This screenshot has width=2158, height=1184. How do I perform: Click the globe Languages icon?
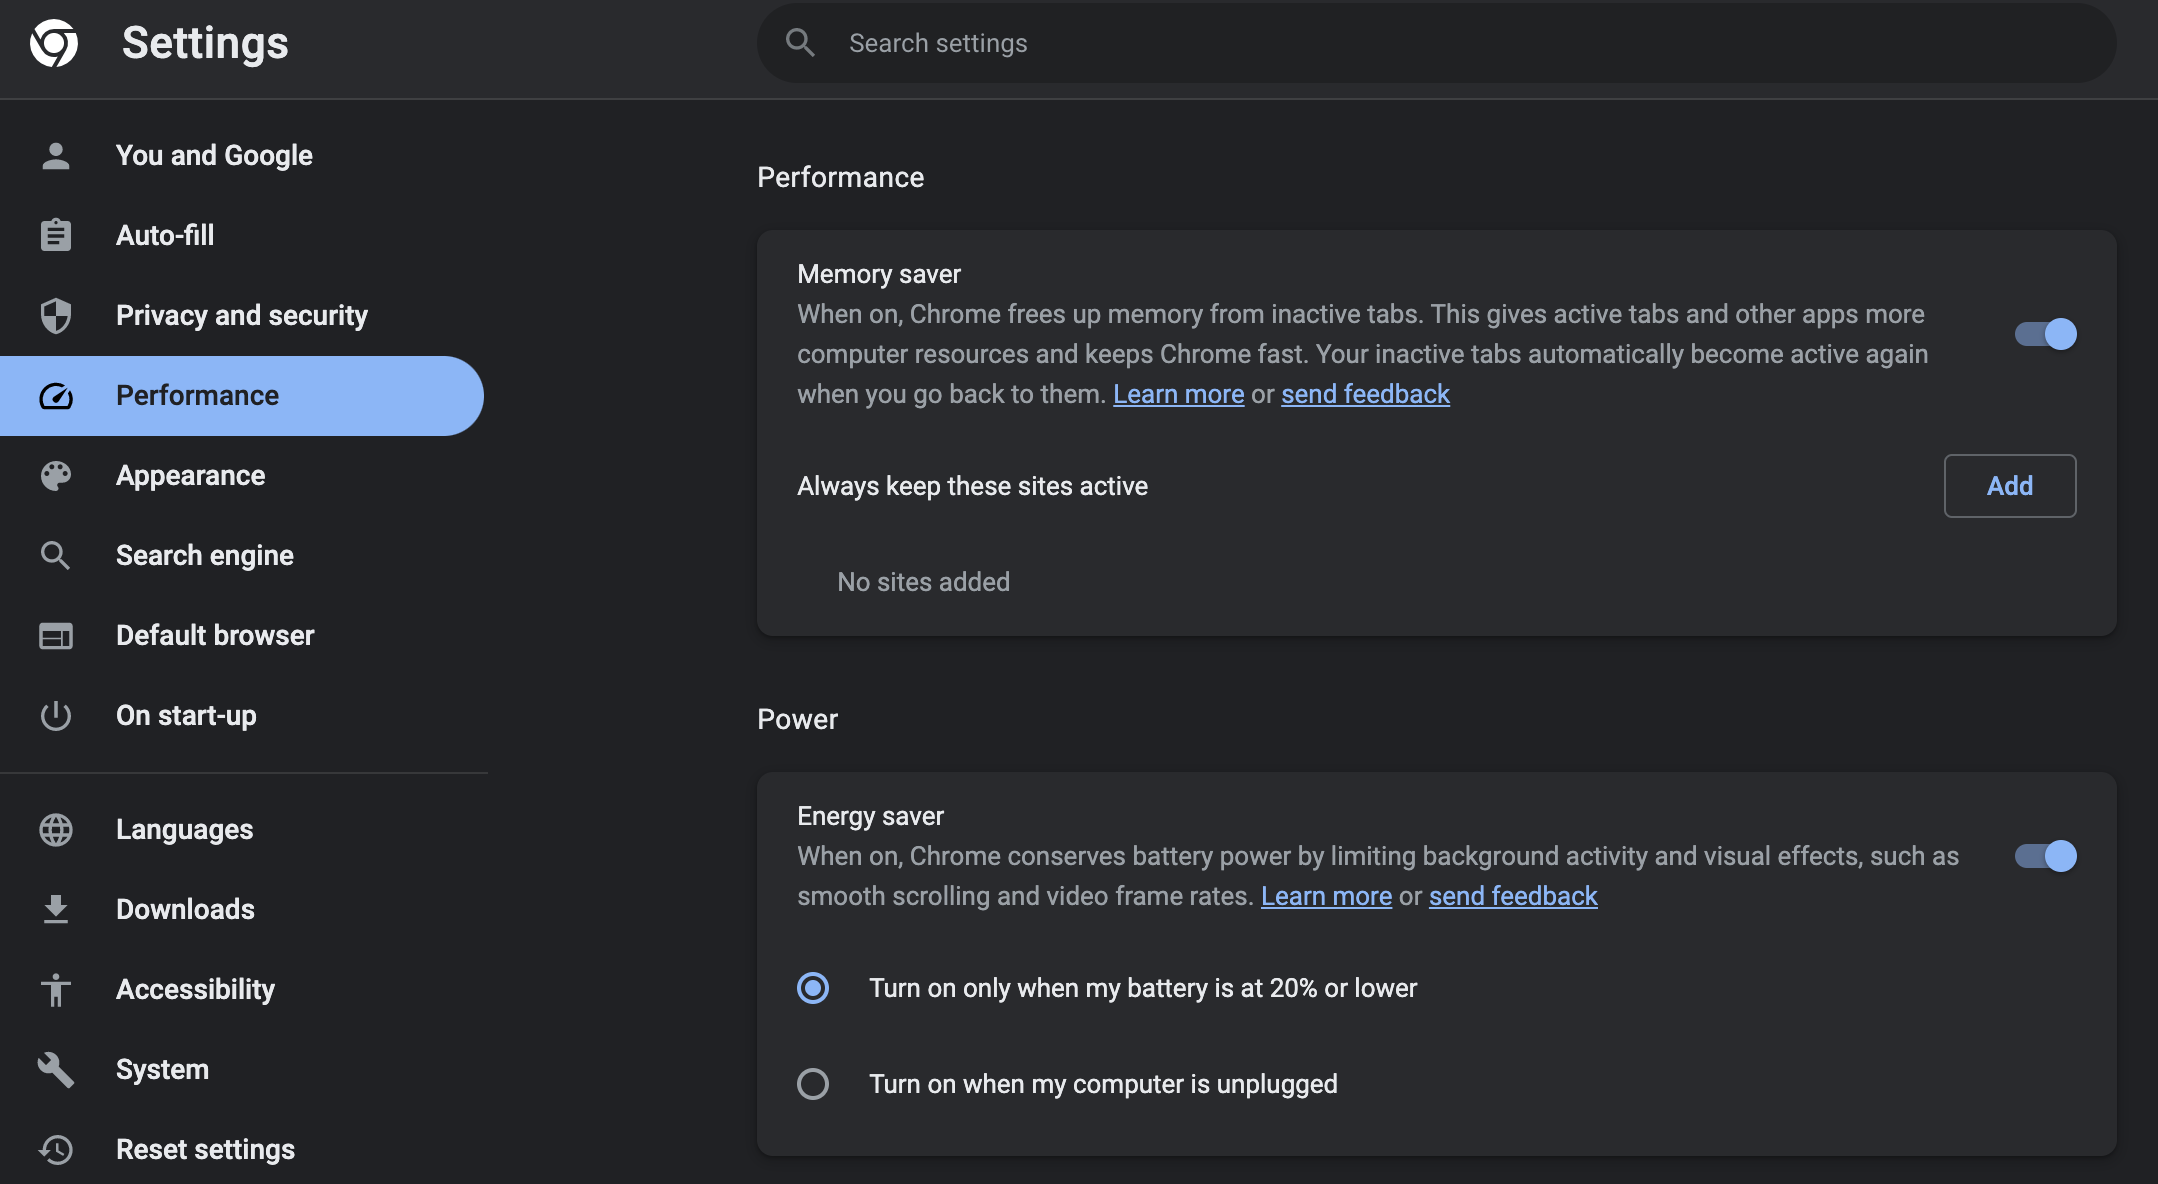click(x=56, y=829)
